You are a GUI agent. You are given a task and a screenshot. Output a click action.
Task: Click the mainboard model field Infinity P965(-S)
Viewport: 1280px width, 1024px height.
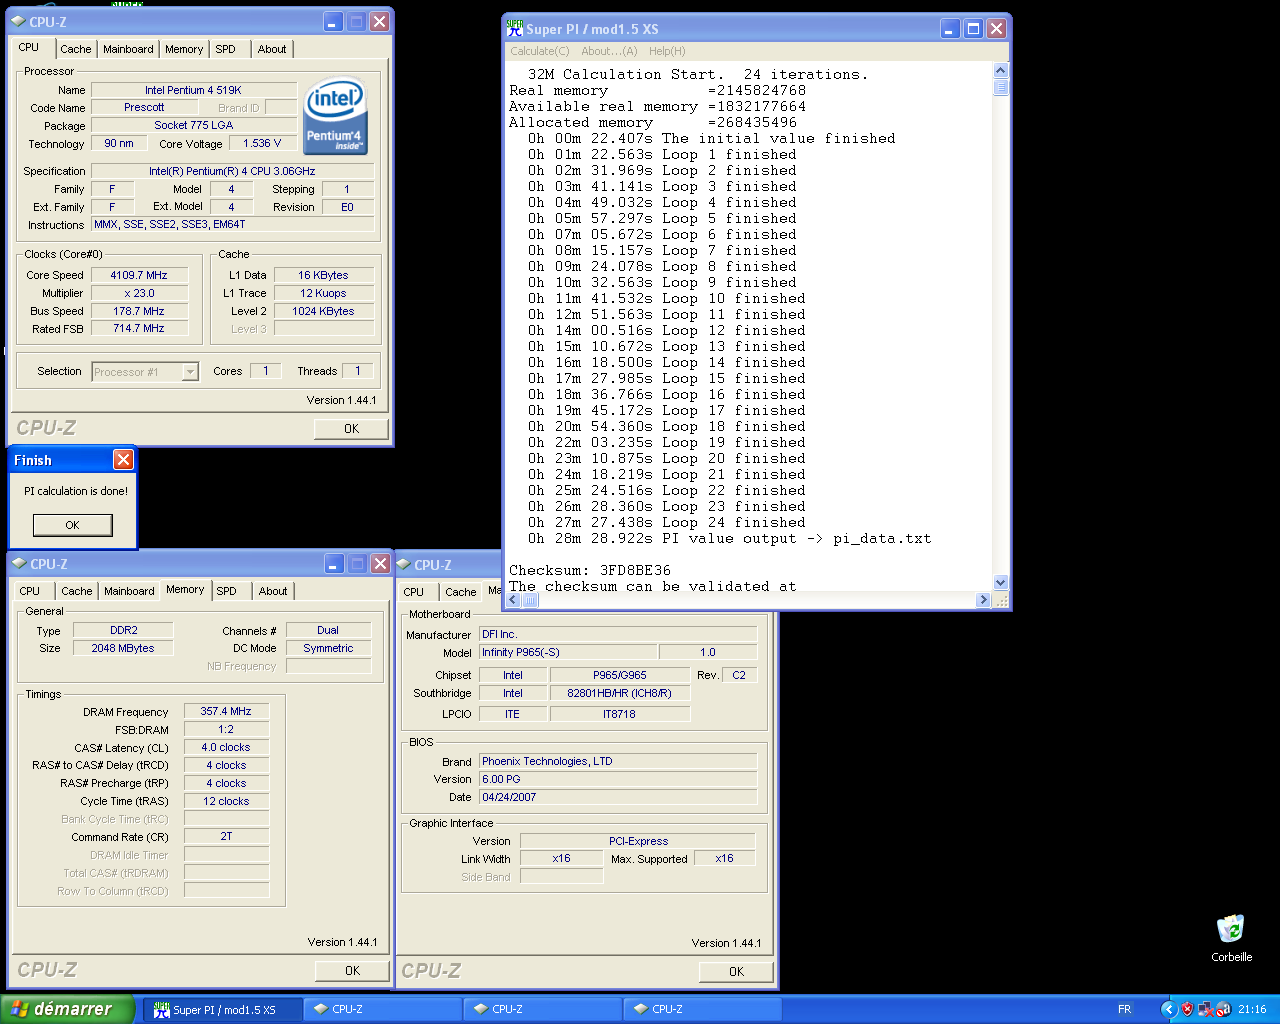tap(568, 652)
